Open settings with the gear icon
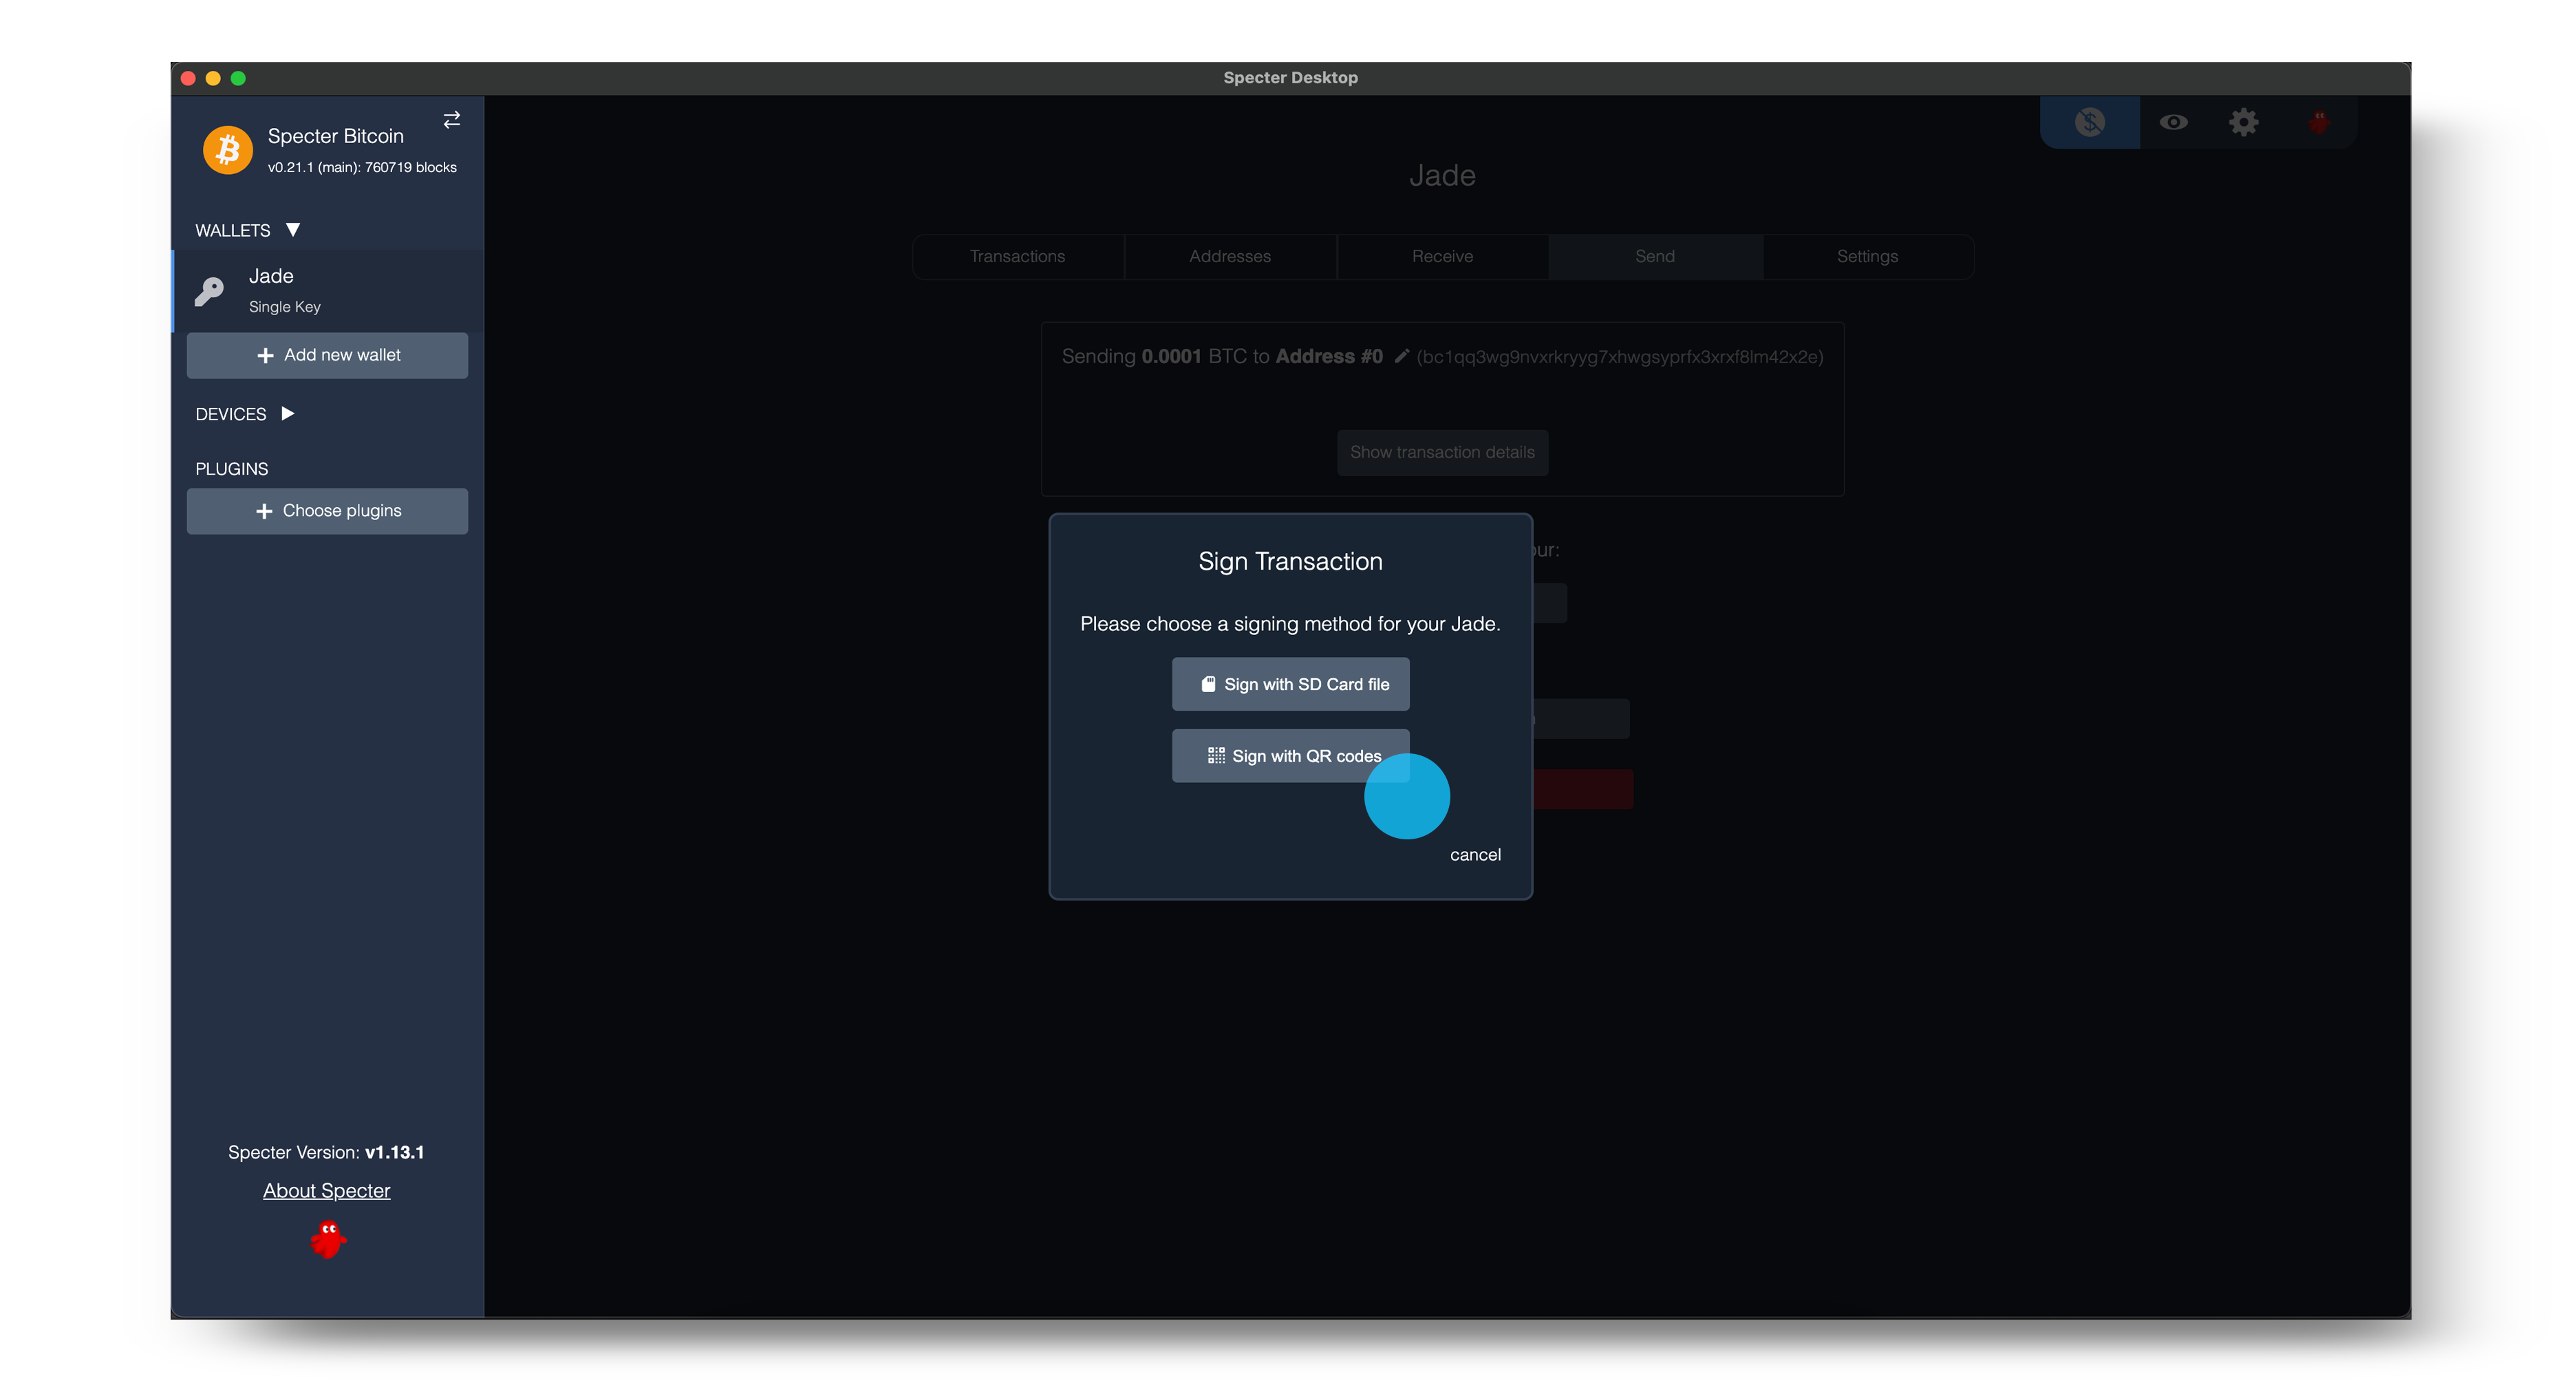Viewport: 2576px width, 1387px height. point(2244,122)
